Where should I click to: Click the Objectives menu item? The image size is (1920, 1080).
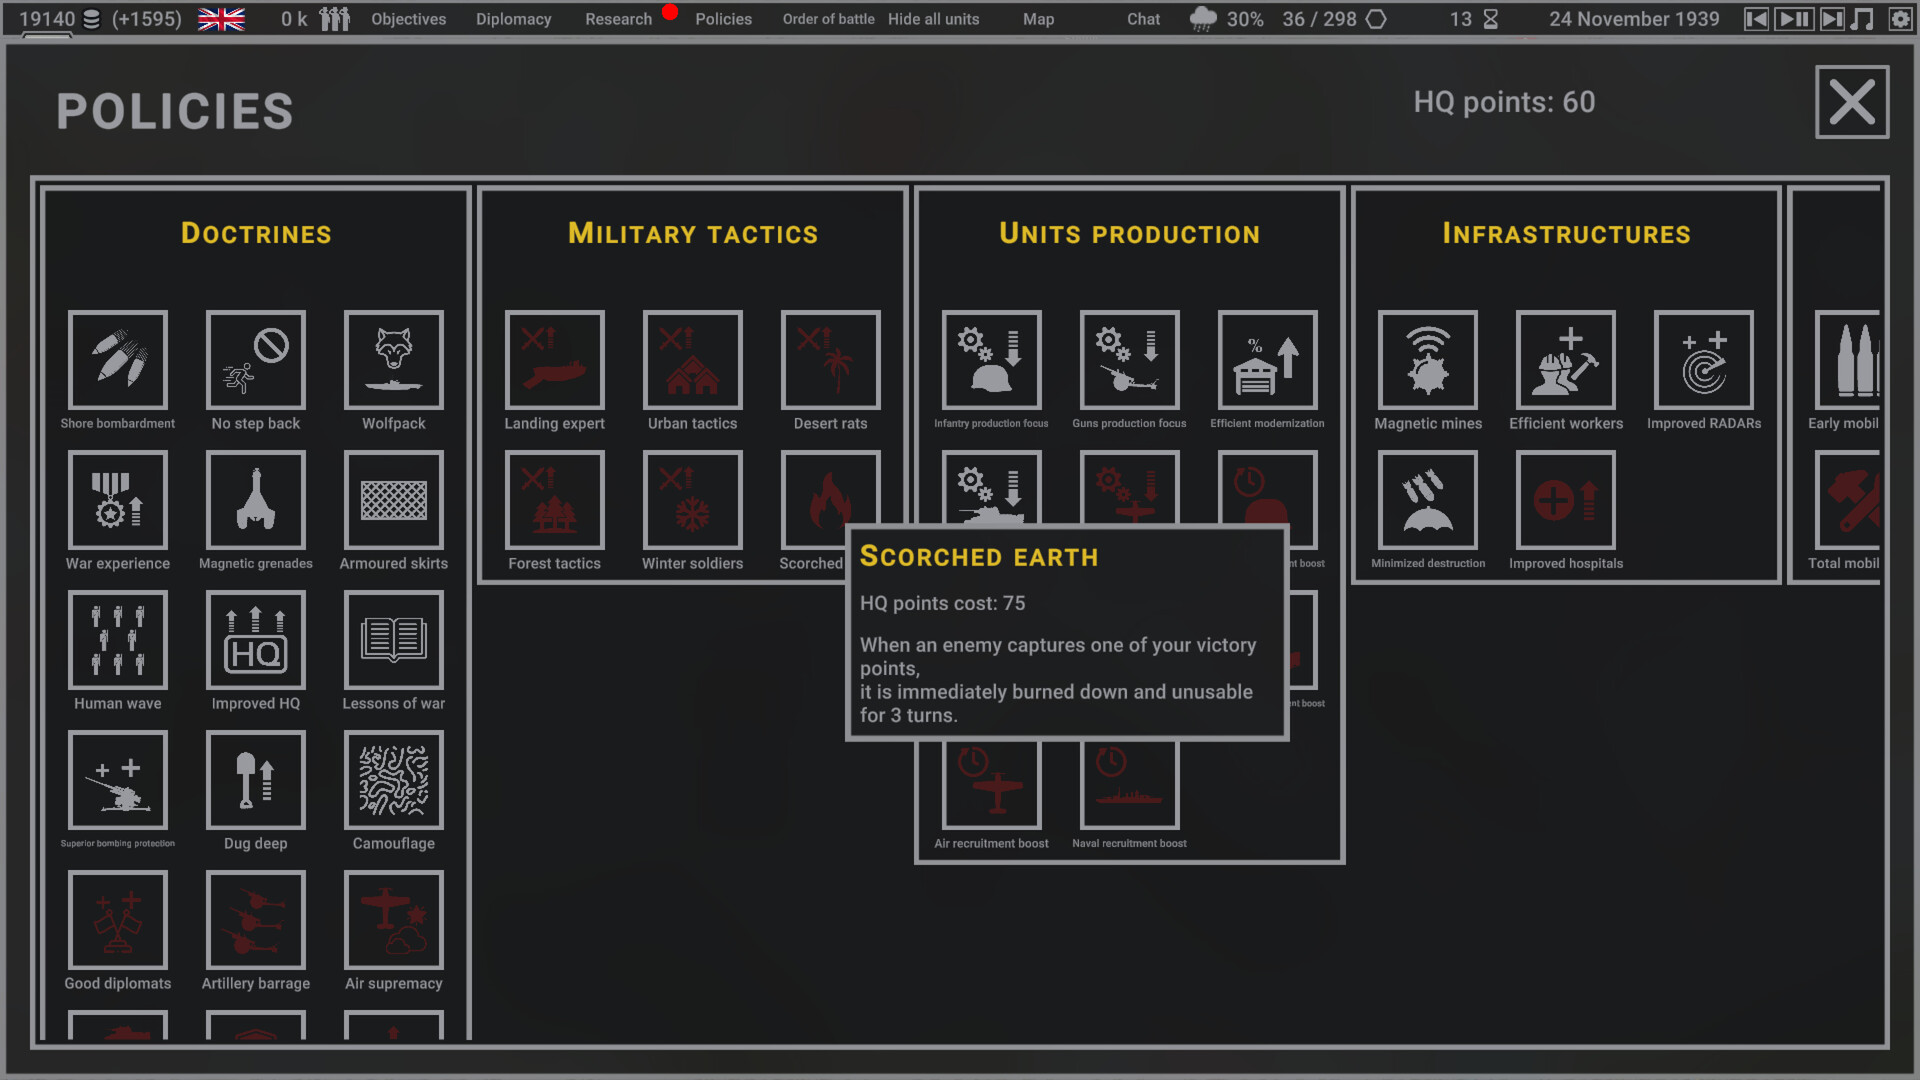pos(409,18)
